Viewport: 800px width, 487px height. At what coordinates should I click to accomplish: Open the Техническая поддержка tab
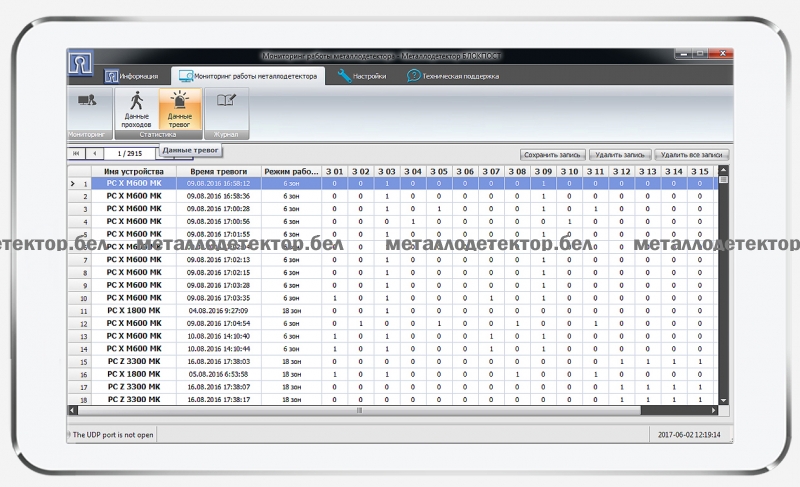(x=452, y=76)
